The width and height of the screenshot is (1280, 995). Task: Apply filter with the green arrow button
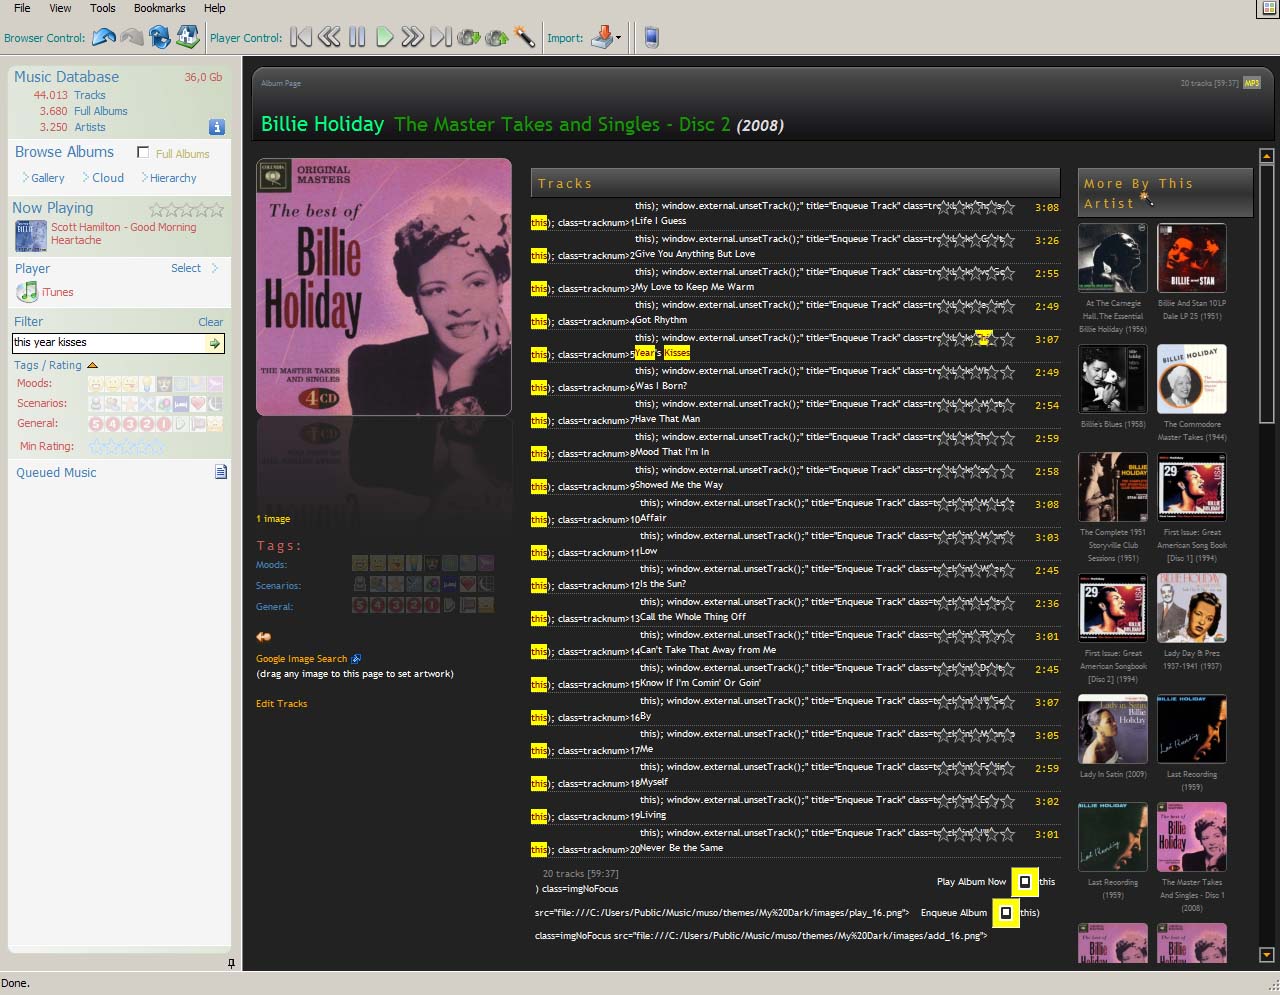coord(214,343)
